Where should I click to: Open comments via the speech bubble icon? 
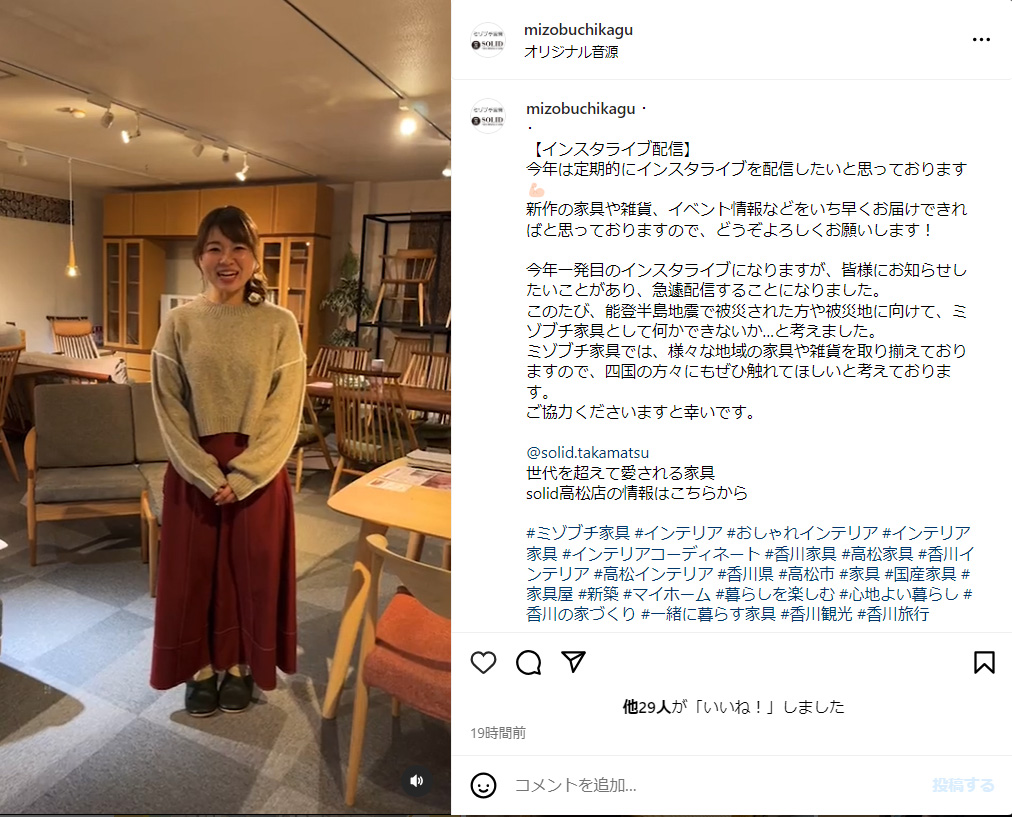click(529, 663)
